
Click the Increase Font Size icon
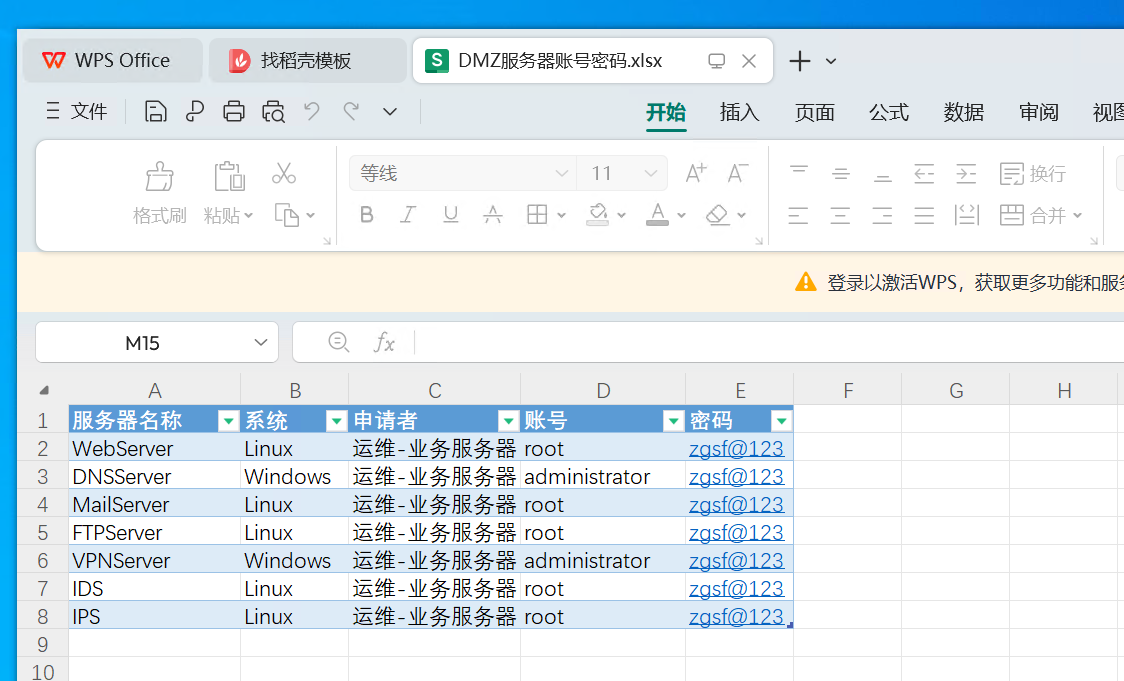tap(696, 174)
